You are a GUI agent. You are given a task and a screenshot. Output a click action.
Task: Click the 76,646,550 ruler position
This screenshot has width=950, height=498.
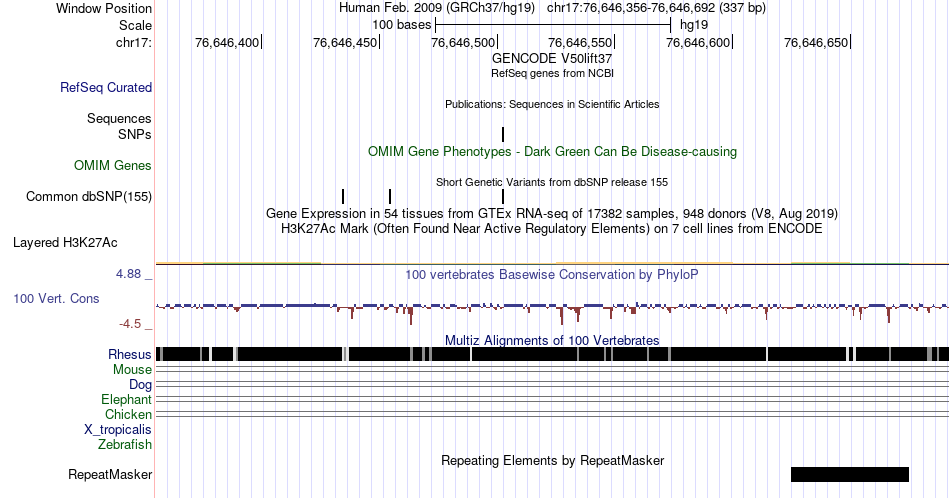tap(582, 42)
